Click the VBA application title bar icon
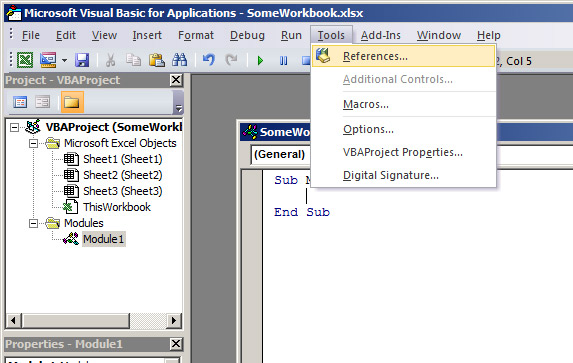 pos(14,13)
